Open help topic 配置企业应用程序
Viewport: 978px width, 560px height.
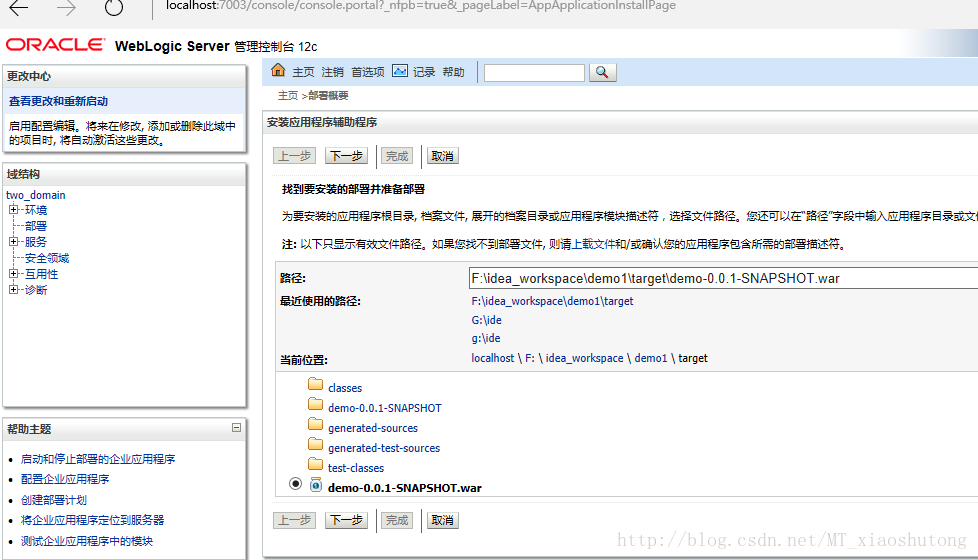click(x=65, y=479)
